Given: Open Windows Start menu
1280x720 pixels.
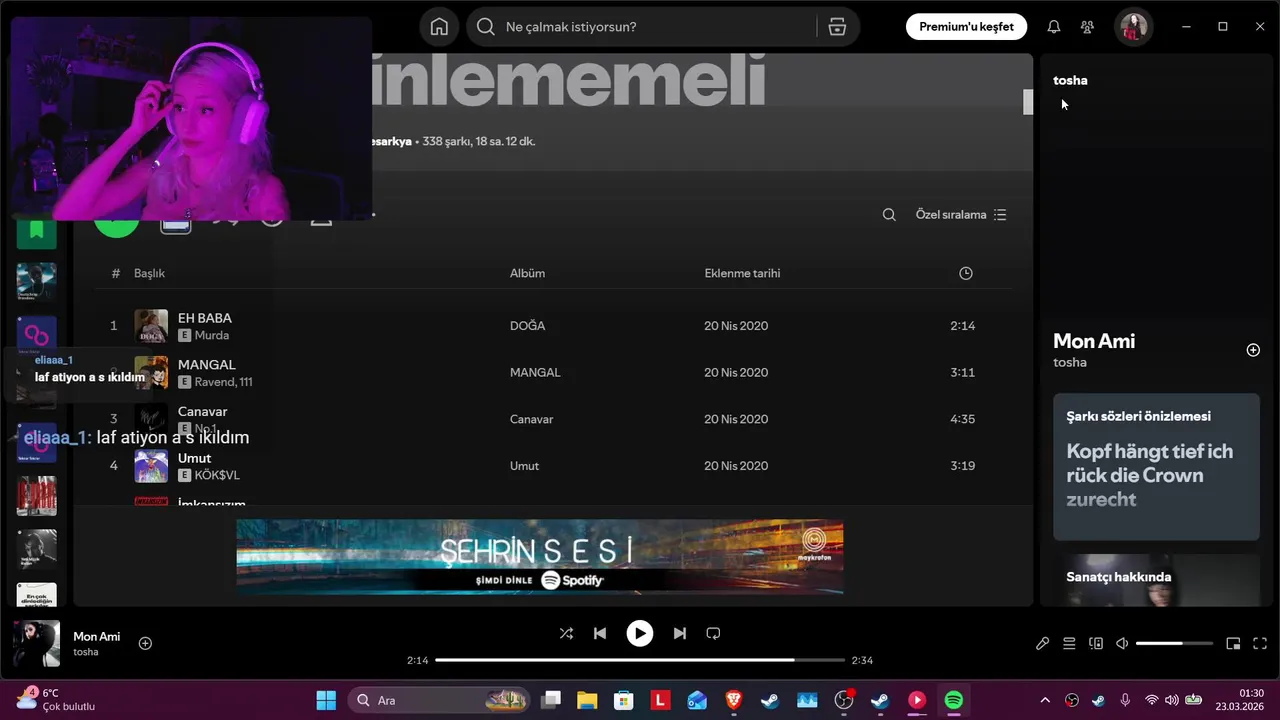Looking at the screenshot, I should tap(326, 700).
